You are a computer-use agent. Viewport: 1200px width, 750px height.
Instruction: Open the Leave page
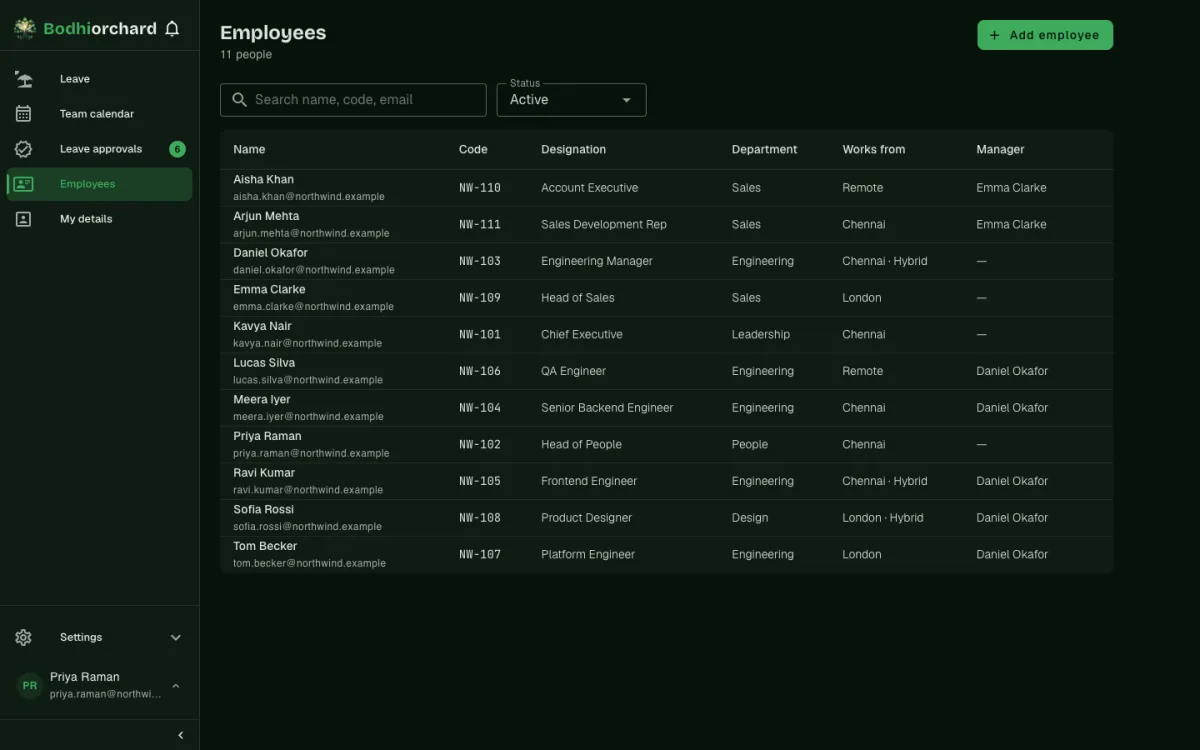coord(100,79)
